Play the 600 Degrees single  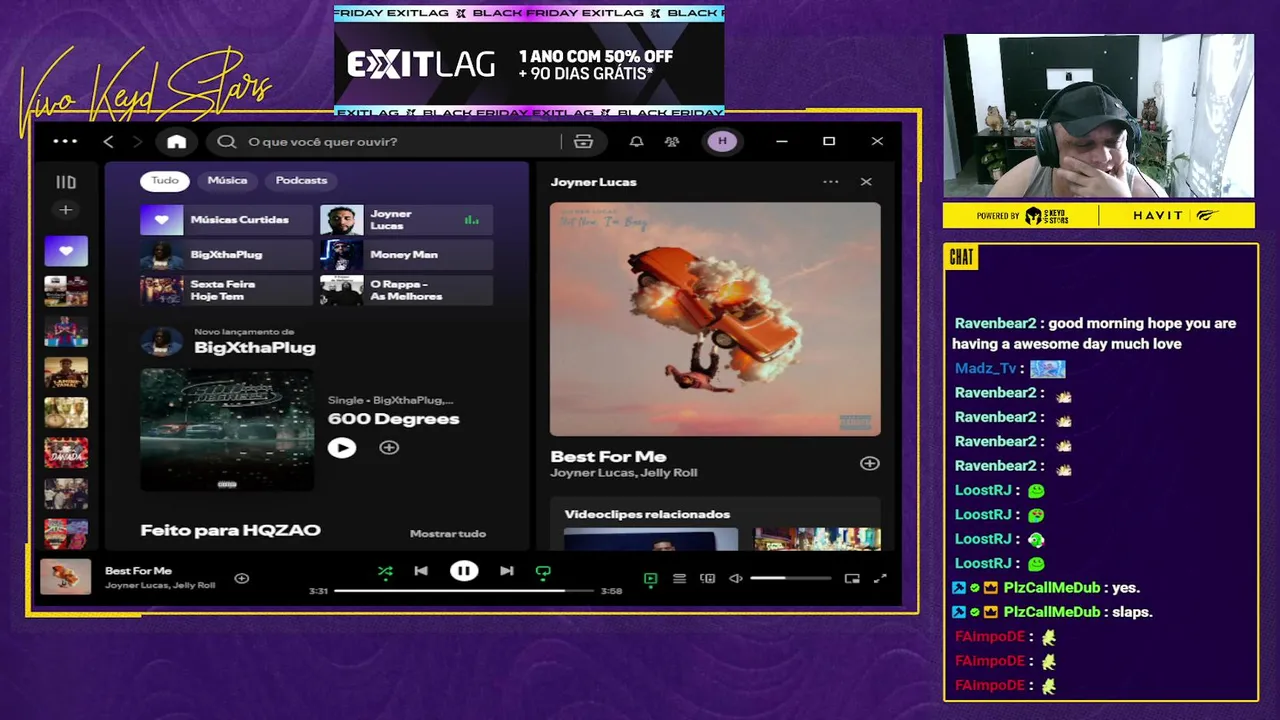342,448
